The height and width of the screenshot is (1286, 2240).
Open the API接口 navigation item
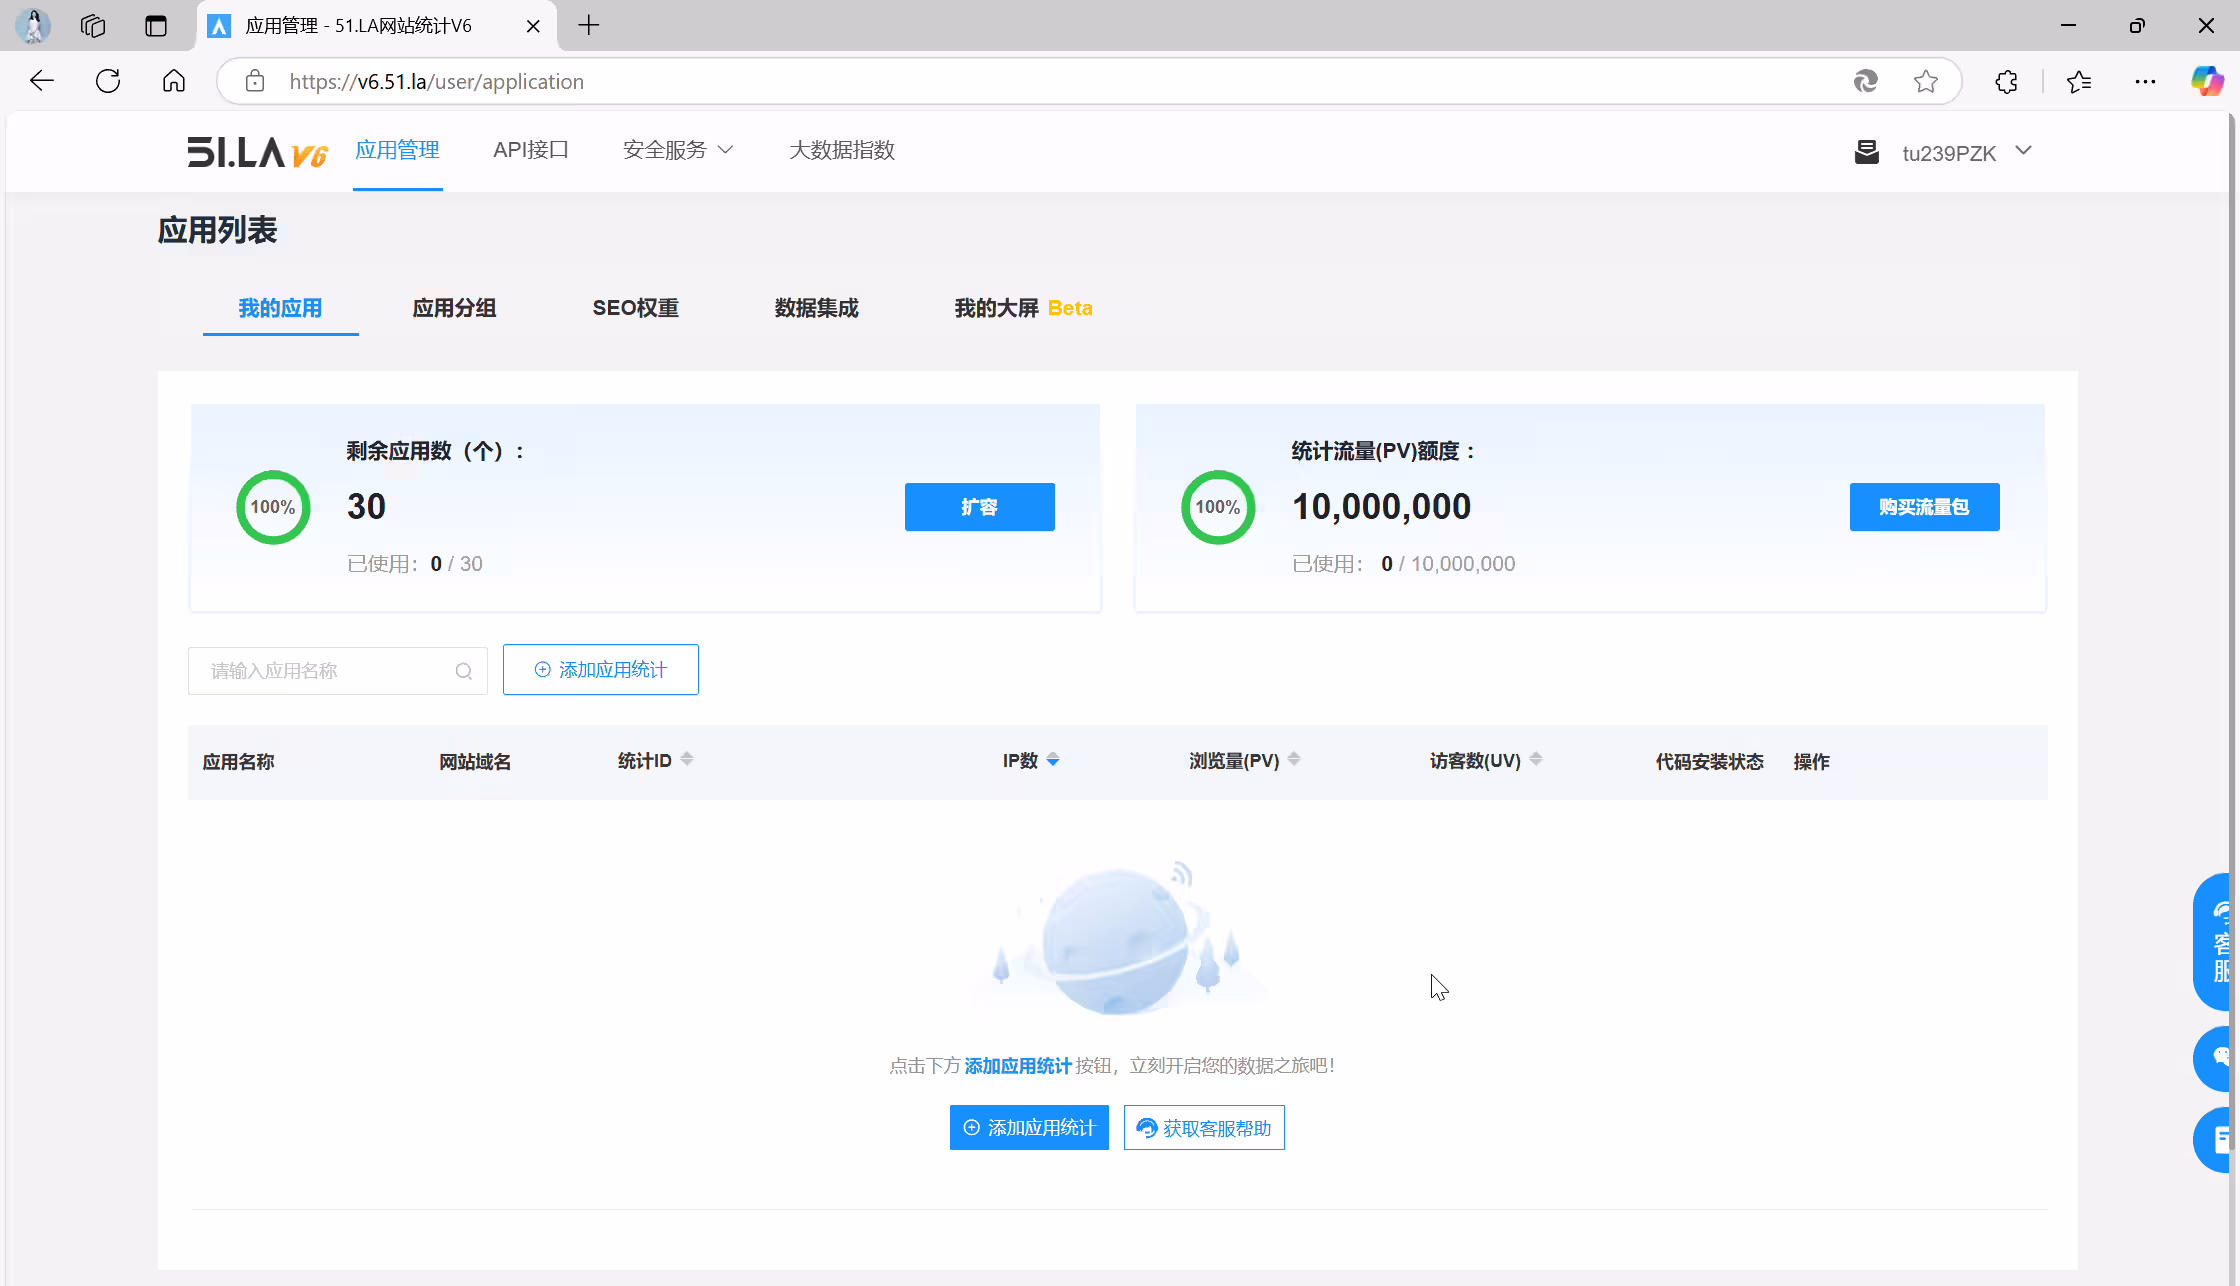click(x=531, y=150)
